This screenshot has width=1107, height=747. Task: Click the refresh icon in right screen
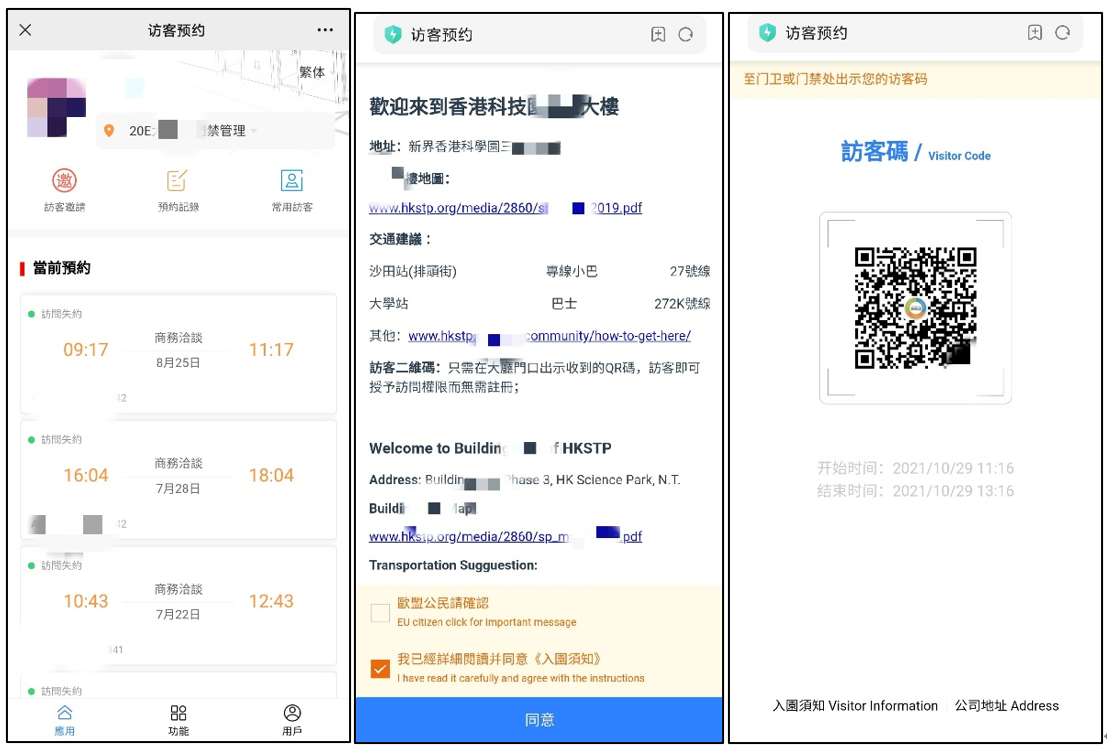click(1063, 32)
